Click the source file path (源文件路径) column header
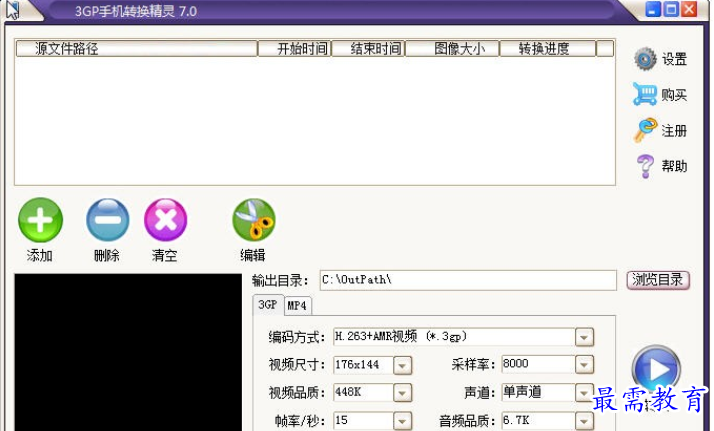This screenshot has height=431, width=714. [x=137, y=48]
